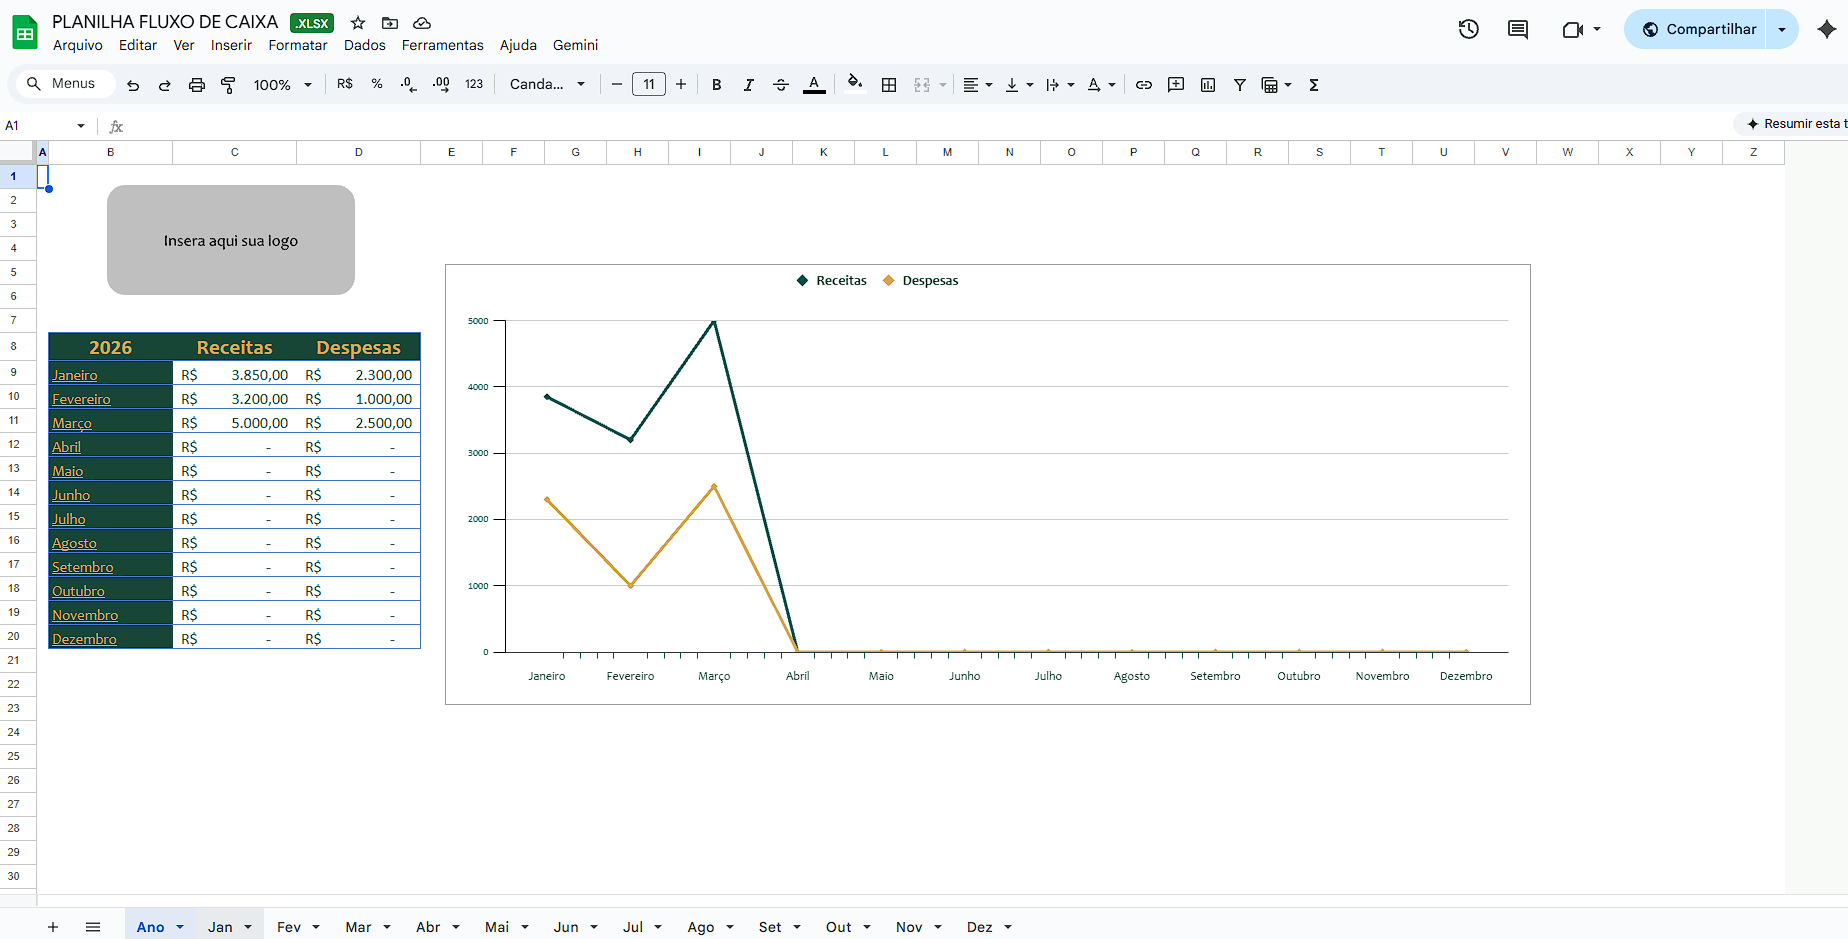Open the Janeiro link in table
Screen dimensions: 1848x939
point(75,375)
